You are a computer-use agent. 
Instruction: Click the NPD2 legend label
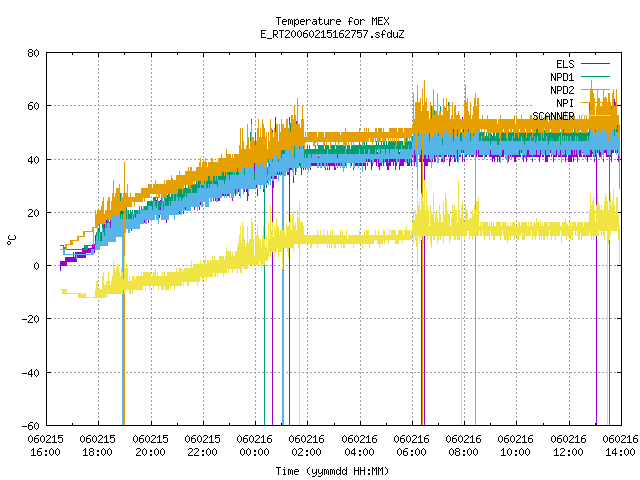(562, 90)
